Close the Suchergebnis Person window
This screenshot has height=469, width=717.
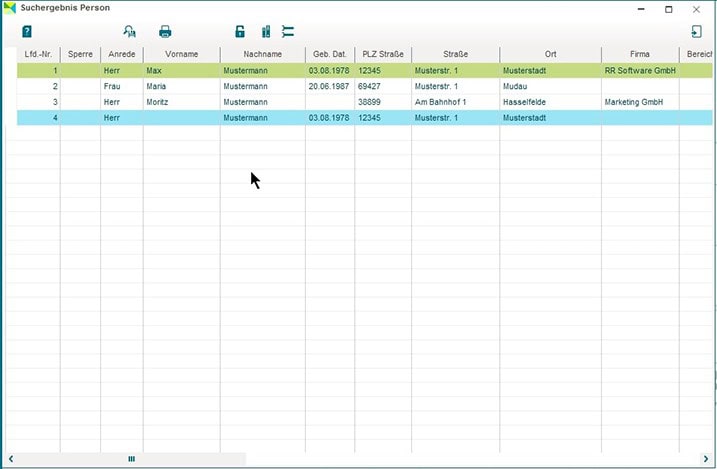696,9
